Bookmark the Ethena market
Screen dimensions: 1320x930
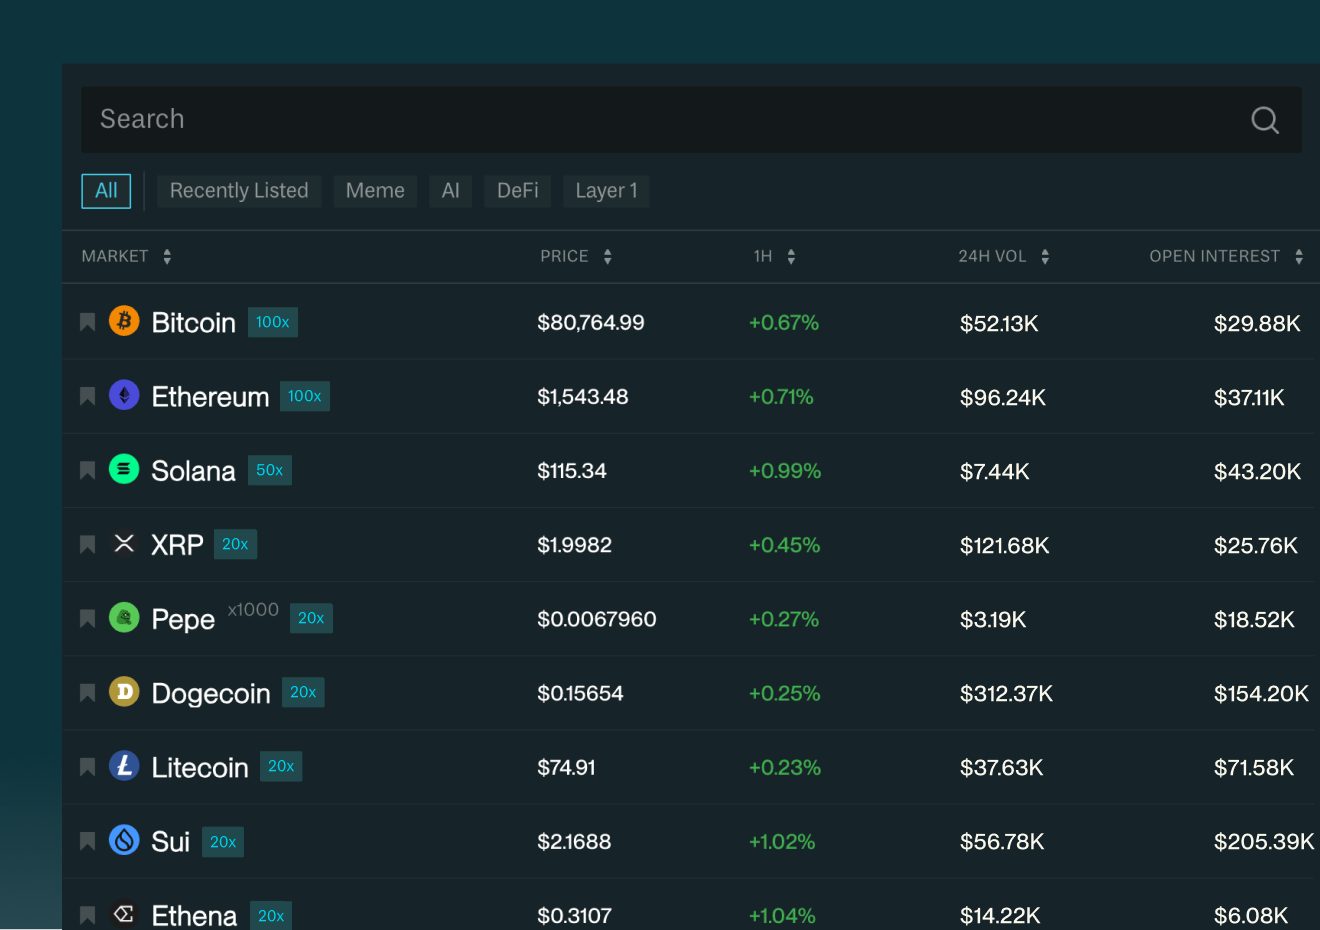tap(88, 914)
